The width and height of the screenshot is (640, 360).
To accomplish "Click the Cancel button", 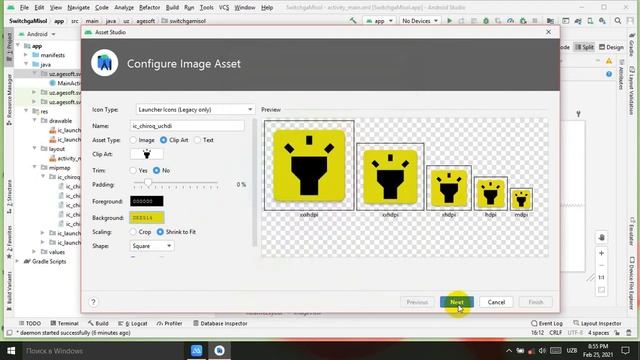I will [496, 302].
